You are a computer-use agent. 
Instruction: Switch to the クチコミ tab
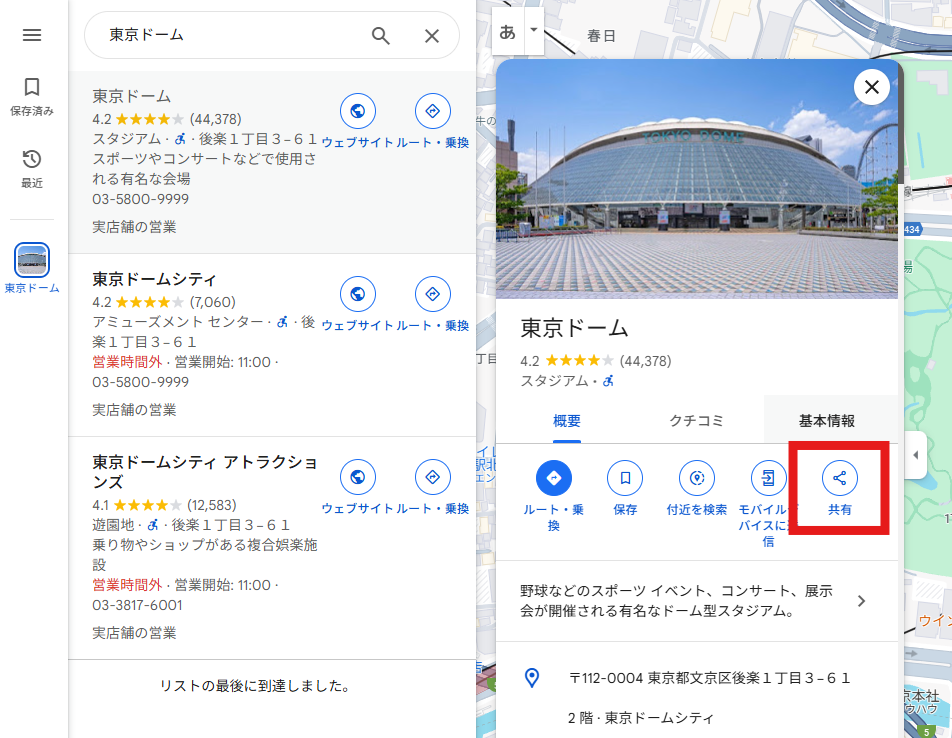click(x=696, y=421)
